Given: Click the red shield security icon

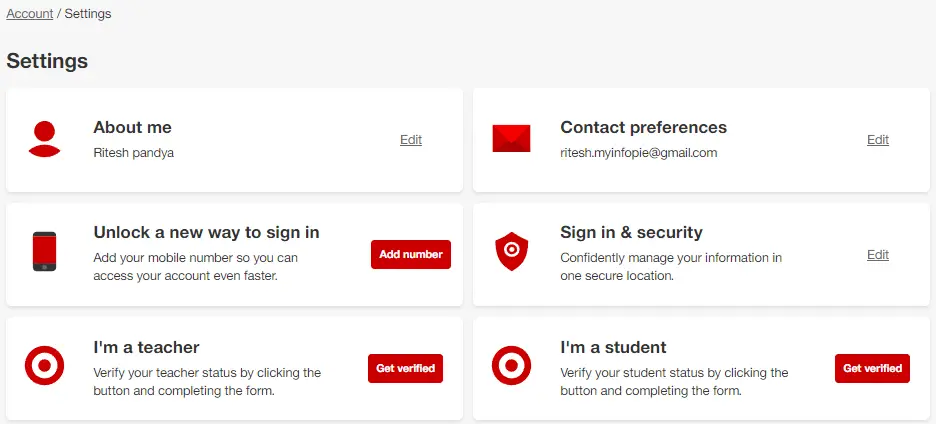Looking at the screenshot, I should coord(512,251).
